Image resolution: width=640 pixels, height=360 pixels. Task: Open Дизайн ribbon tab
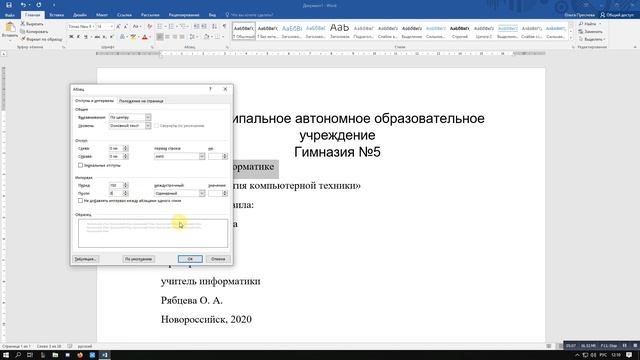(80, 15)
